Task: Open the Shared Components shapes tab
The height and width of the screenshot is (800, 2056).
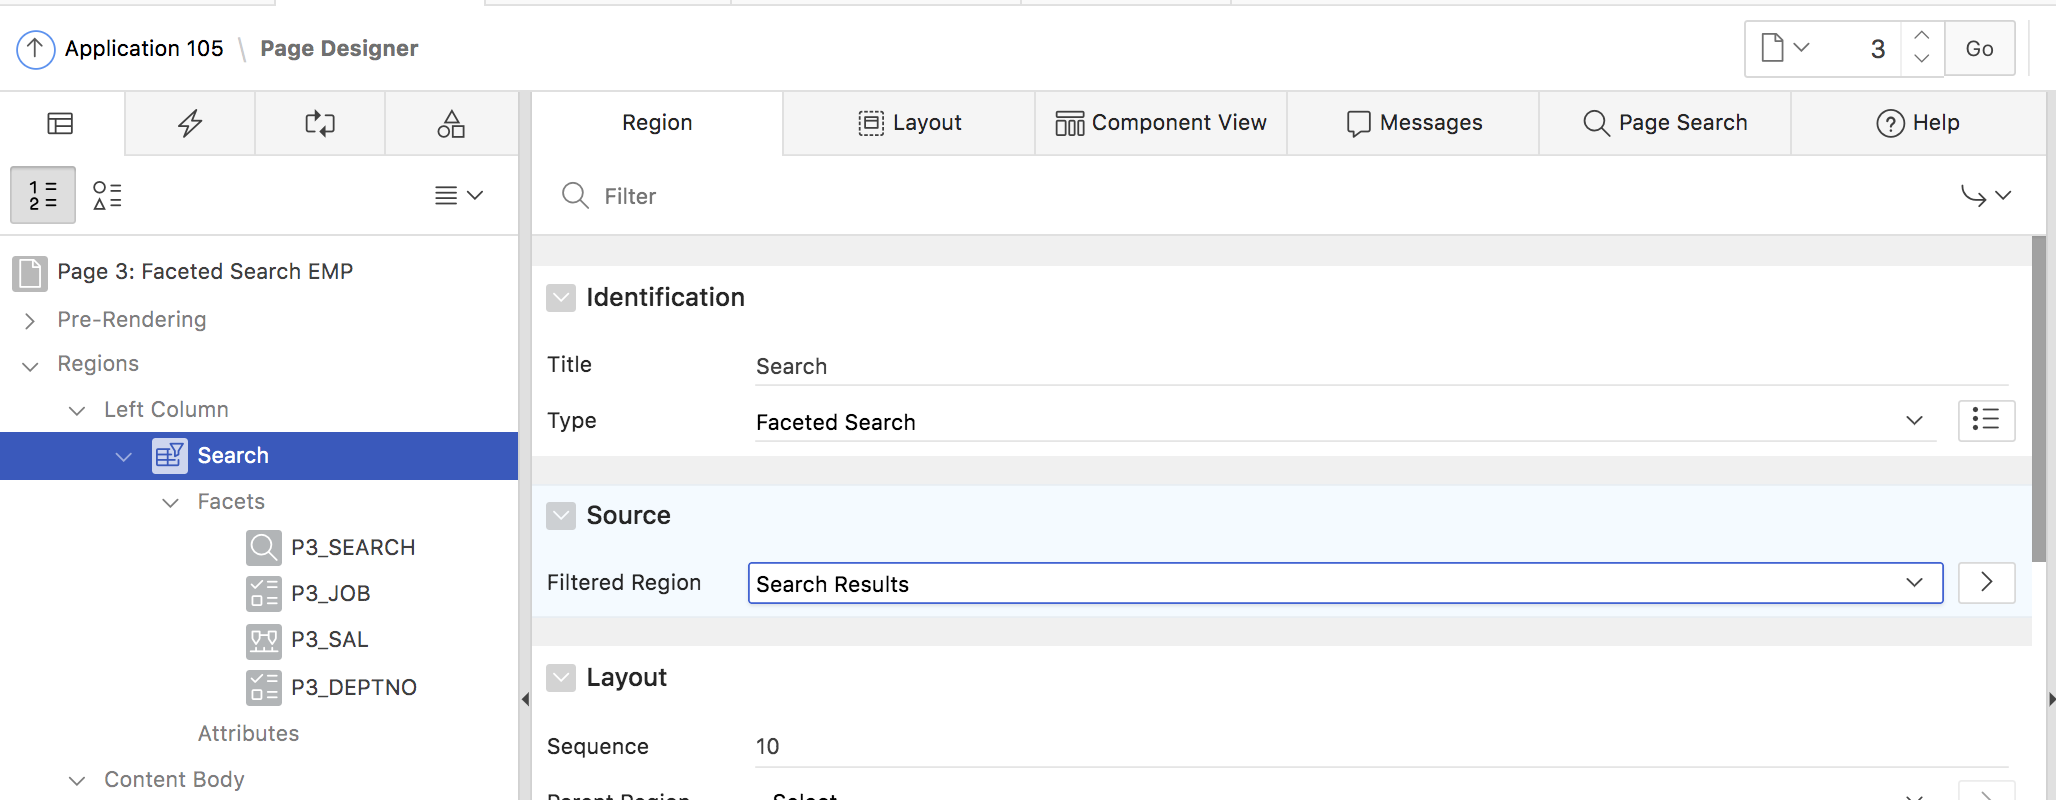Action: (x=451, y=123)
